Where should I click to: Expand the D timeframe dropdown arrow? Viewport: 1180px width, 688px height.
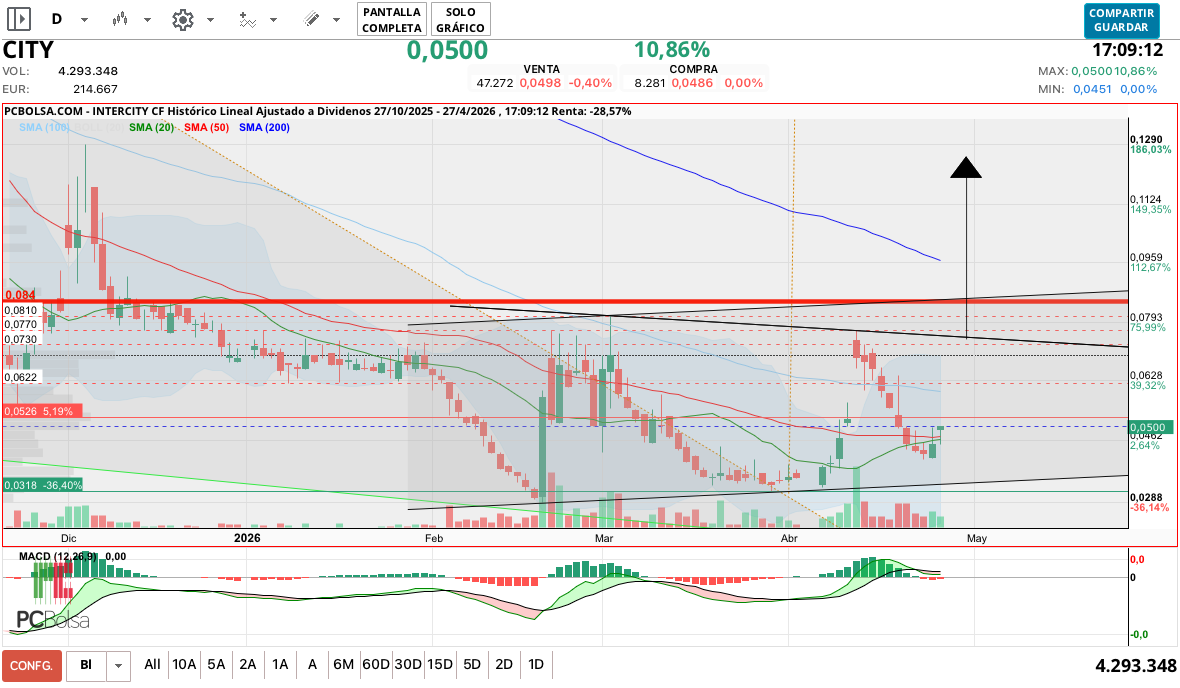(84, 20)
